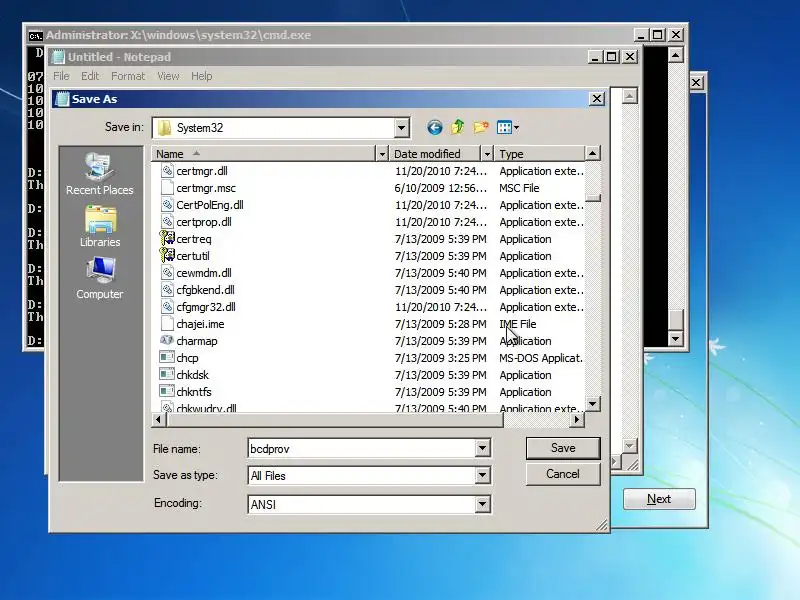
Task: Click the cmd.exe icon in the Administrator title bar
Action: click(36, 36)
